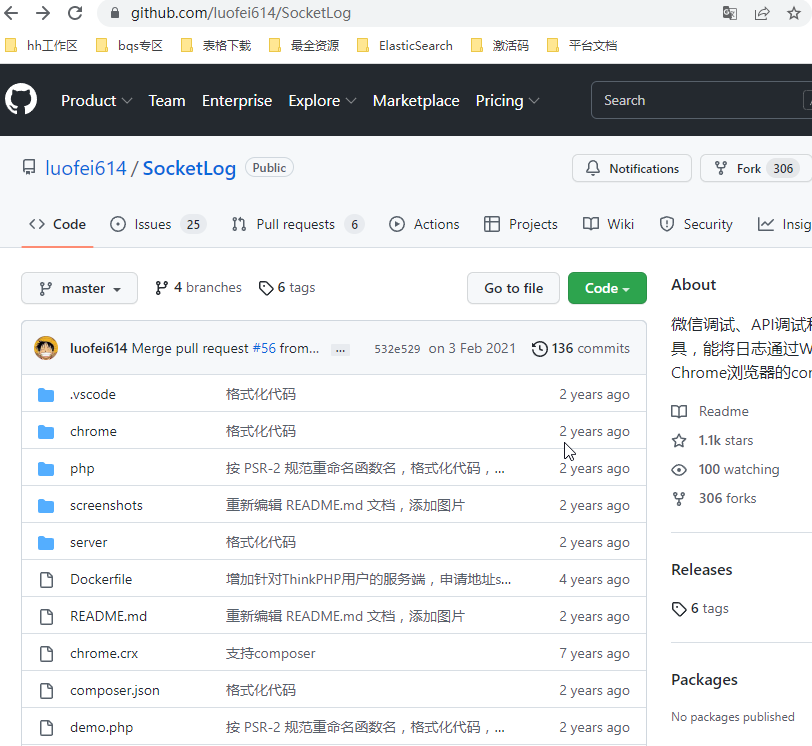812x746 pixels.
Task: Click the share icon in the address bar
Action: tap(761, 15)
